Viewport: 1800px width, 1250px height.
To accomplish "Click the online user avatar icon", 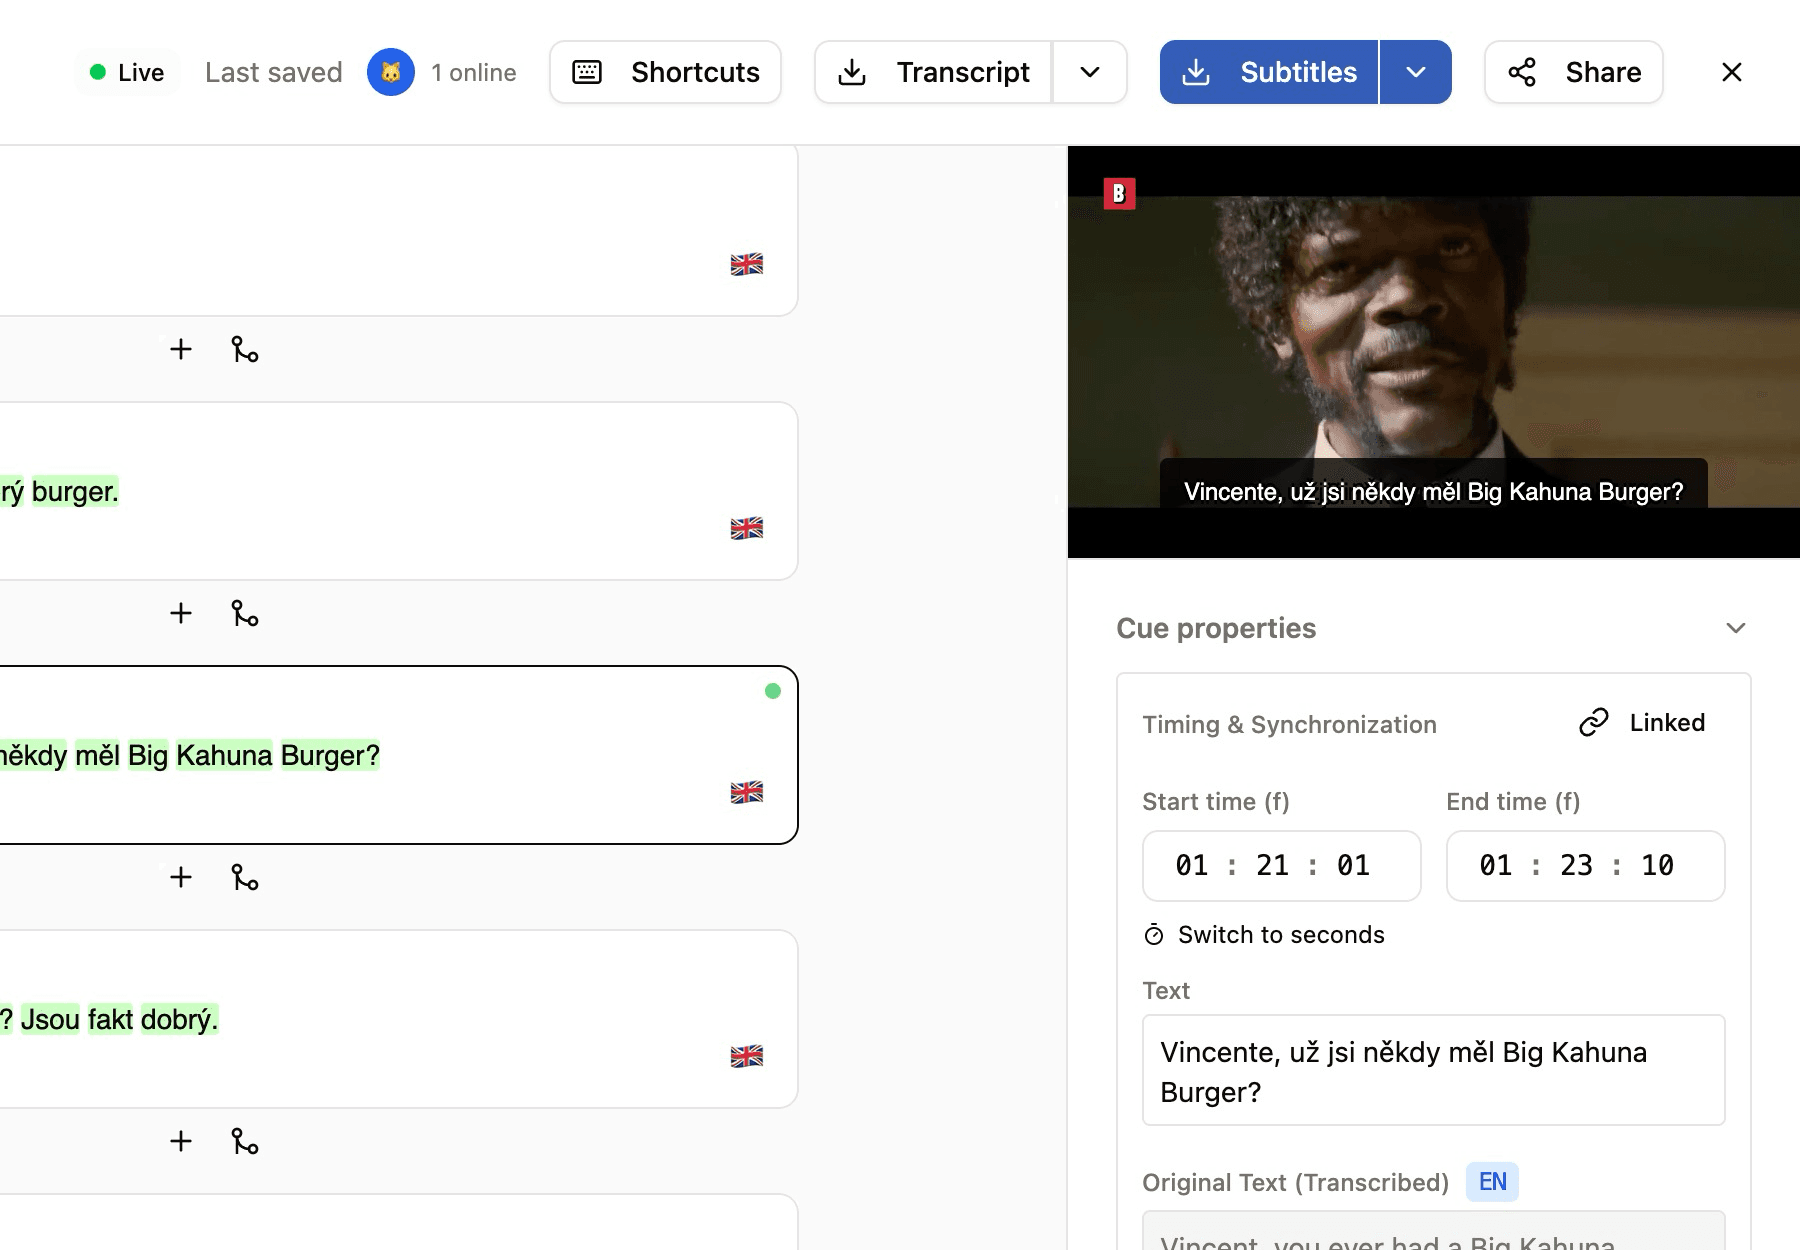I will click(391, 72).
